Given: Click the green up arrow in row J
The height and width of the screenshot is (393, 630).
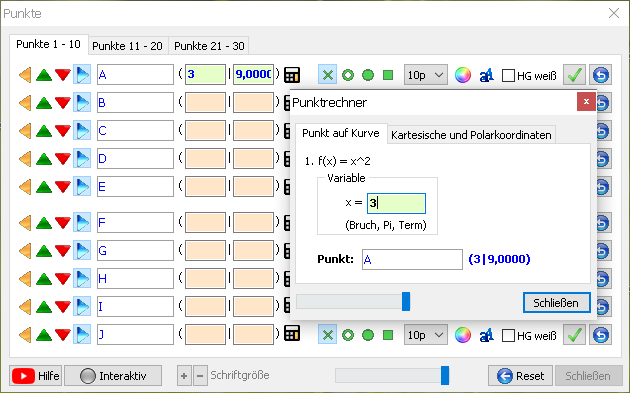Looking at the screenshot, I should [44, 335].
